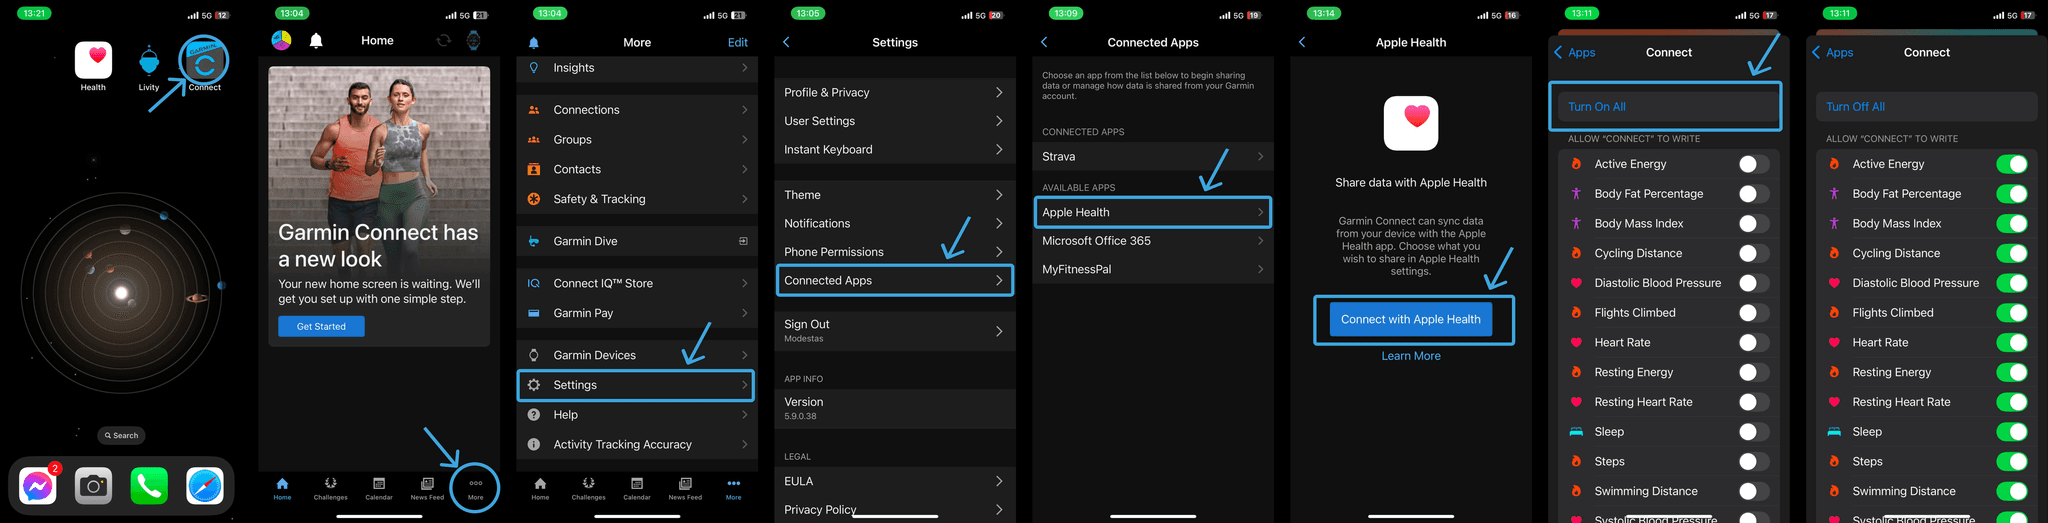Screen dimensions: 2048x523
Task: Open the Apple Health row in Available Apps
Action: click(x=1153, y=212)
